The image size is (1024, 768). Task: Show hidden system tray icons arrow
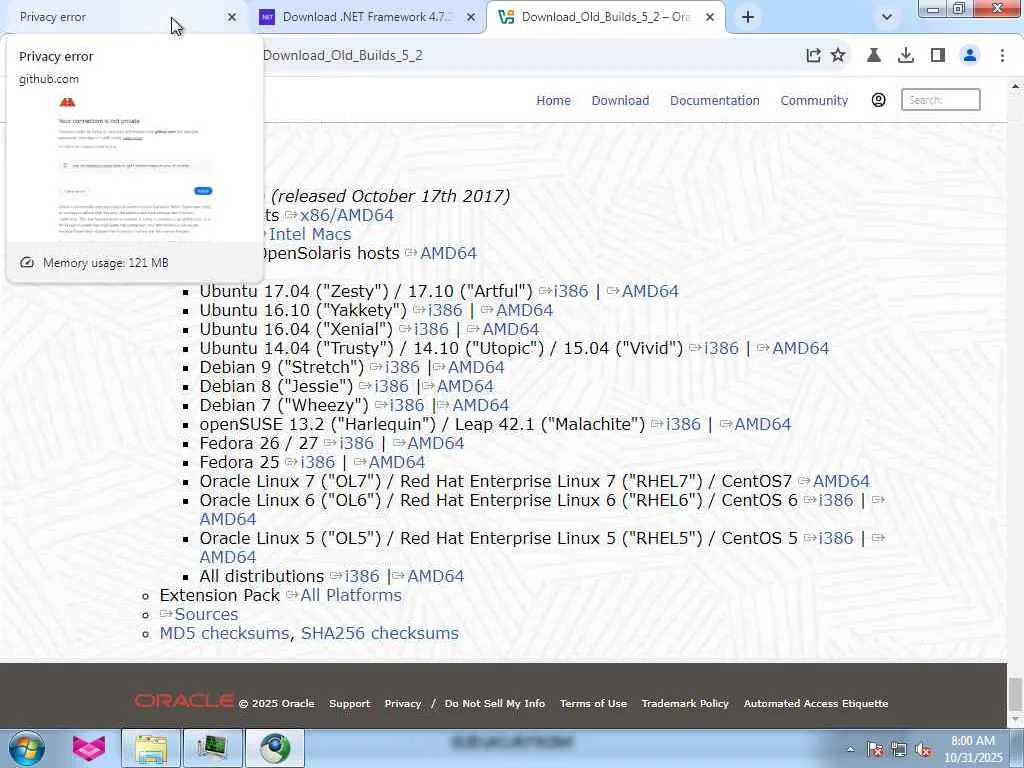tap(850, 750)
